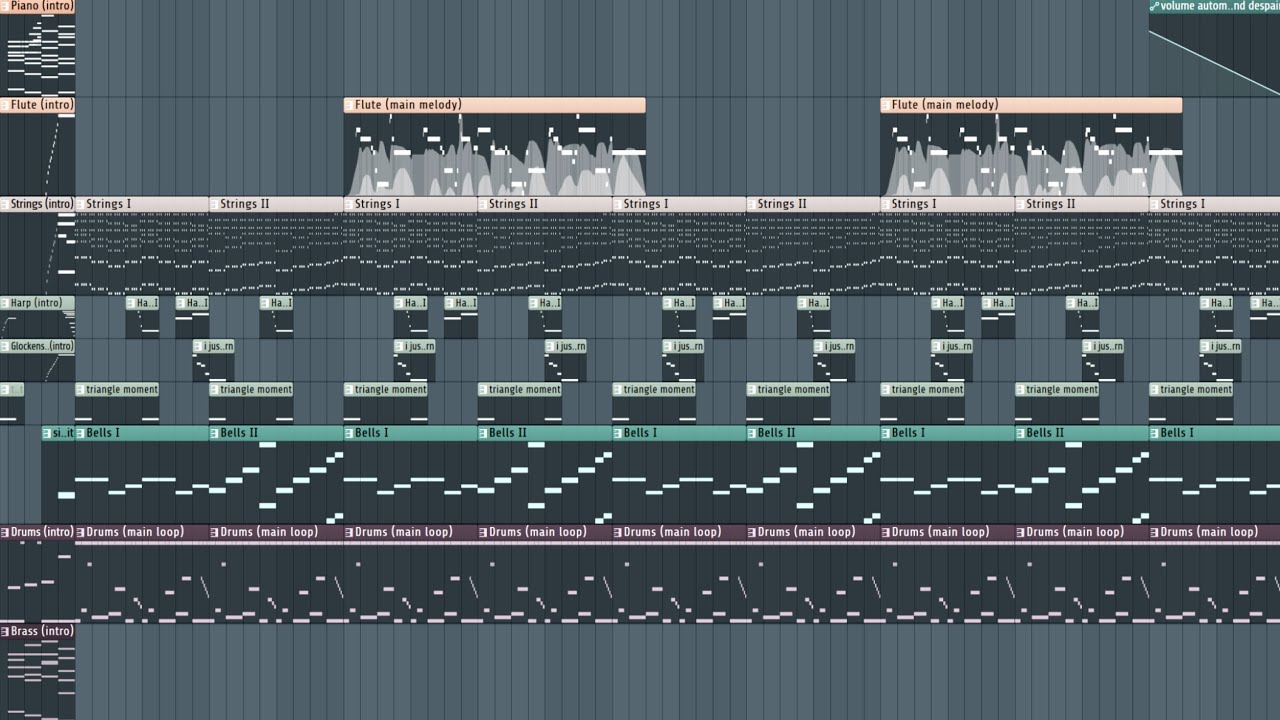Select the second Flute (main melody) title bar

click(1031, 105)
